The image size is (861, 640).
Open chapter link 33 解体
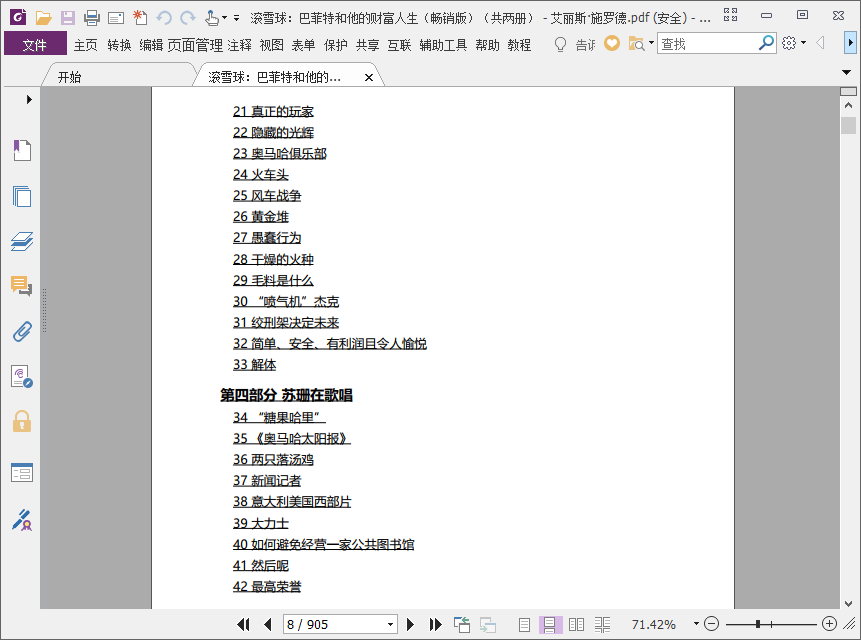tap(254, 364)
